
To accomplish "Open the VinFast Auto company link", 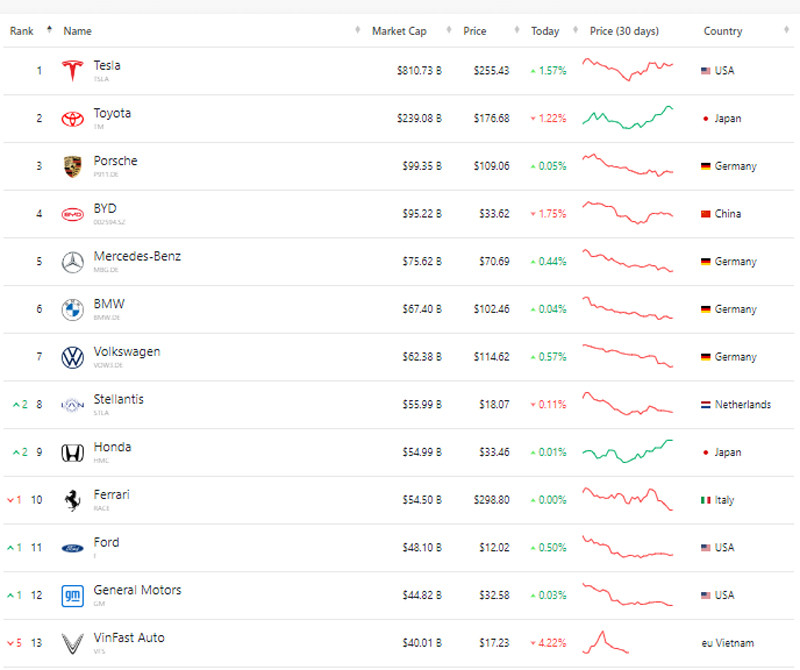I will coord(129,638).
